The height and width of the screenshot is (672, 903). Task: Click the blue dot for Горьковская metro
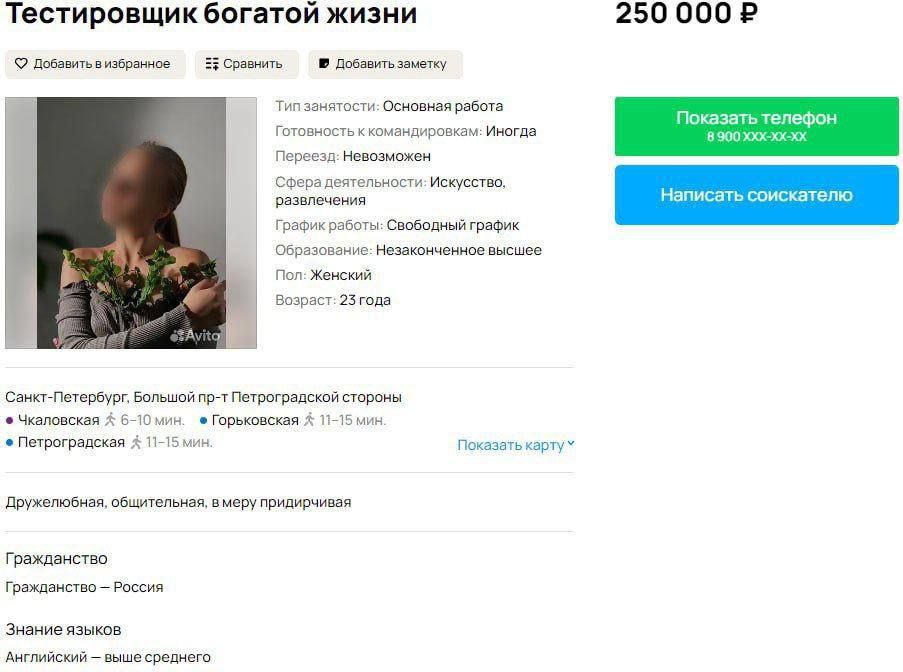coord(203,421)
